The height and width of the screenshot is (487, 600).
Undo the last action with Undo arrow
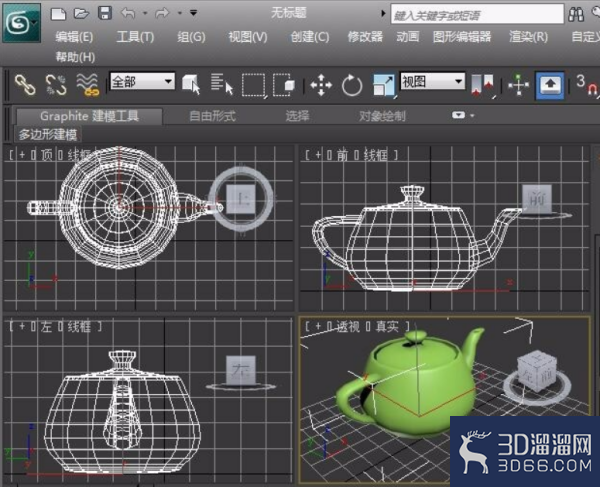(x=128, y=13)
